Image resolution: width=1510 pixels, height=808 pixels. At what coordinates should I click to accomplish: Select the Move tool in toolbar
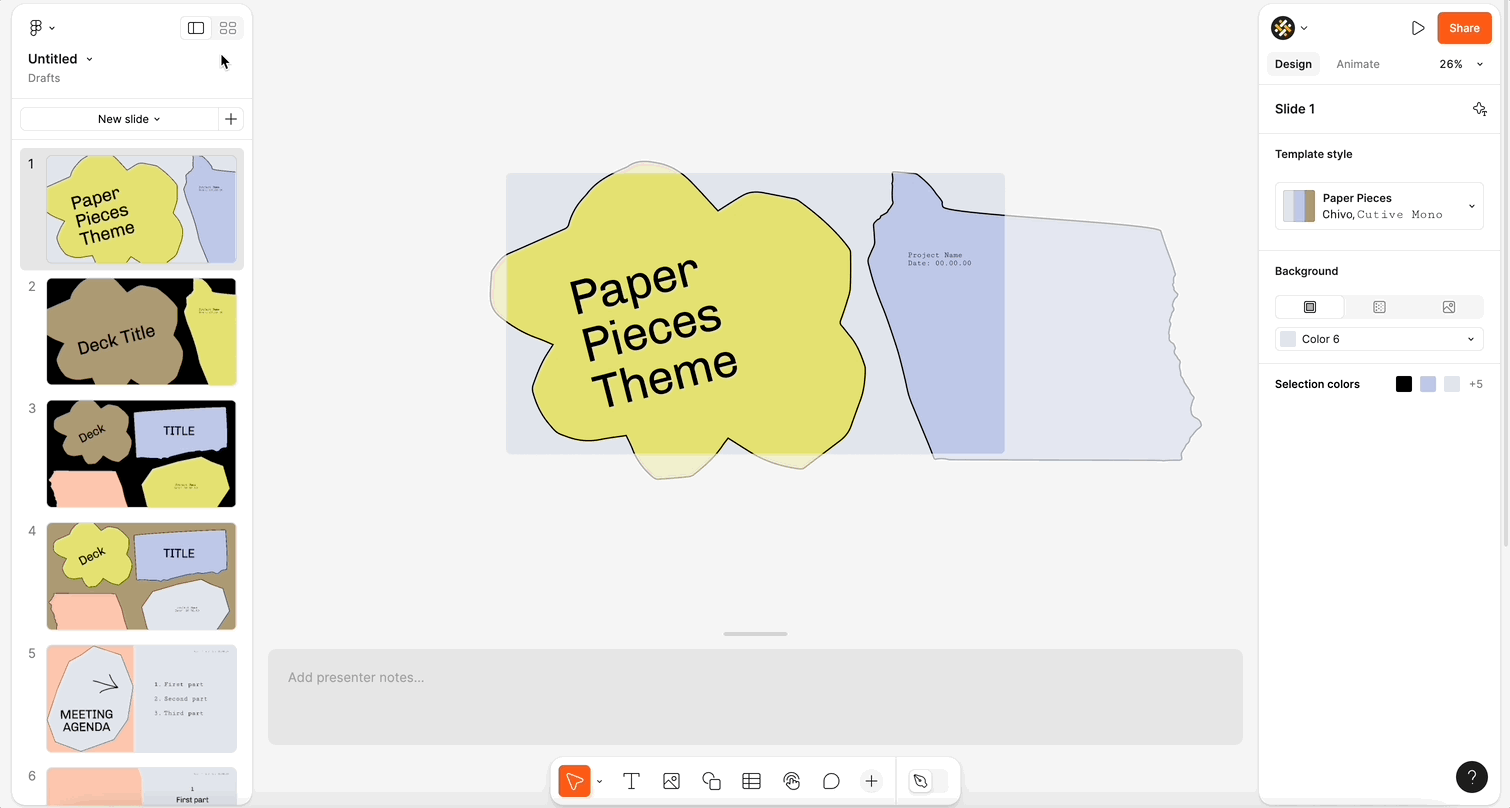coord(574,781)
